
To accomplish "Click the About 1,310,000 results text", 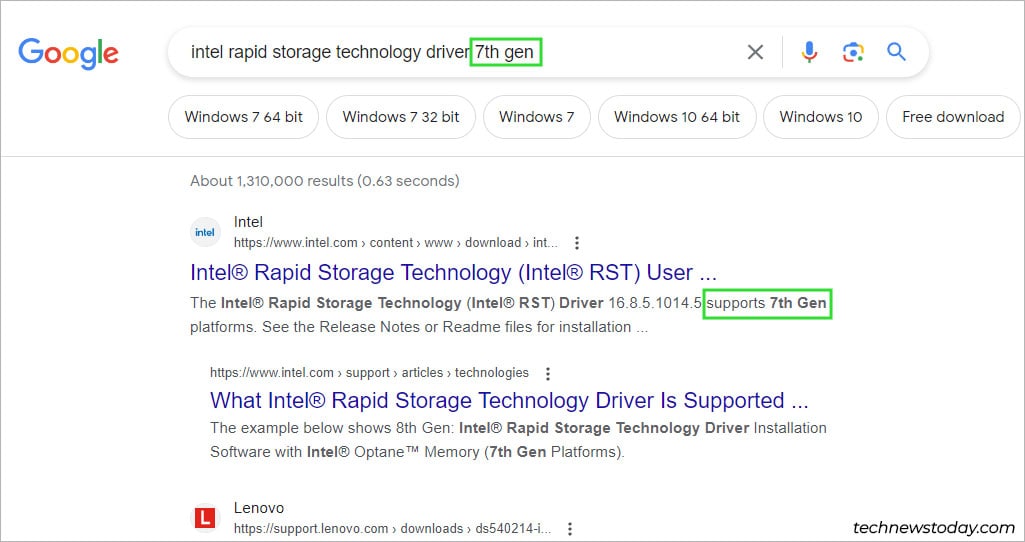I will tap(325, 180).
